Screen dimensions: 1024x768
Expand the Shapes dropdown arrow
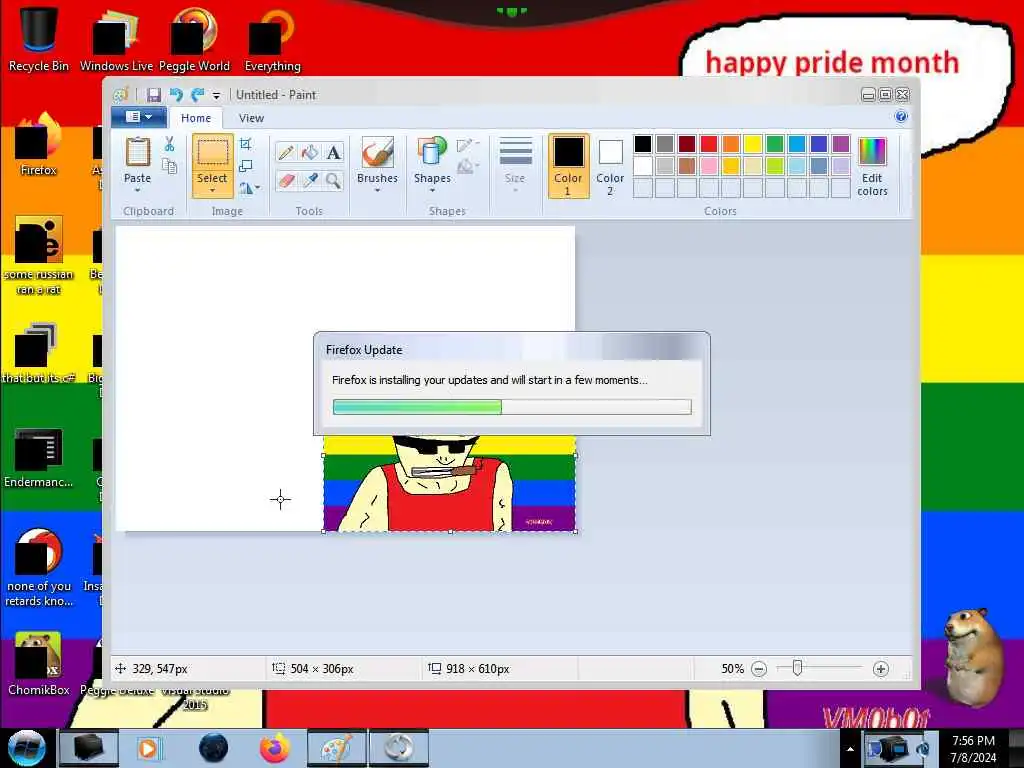point(432,190)
